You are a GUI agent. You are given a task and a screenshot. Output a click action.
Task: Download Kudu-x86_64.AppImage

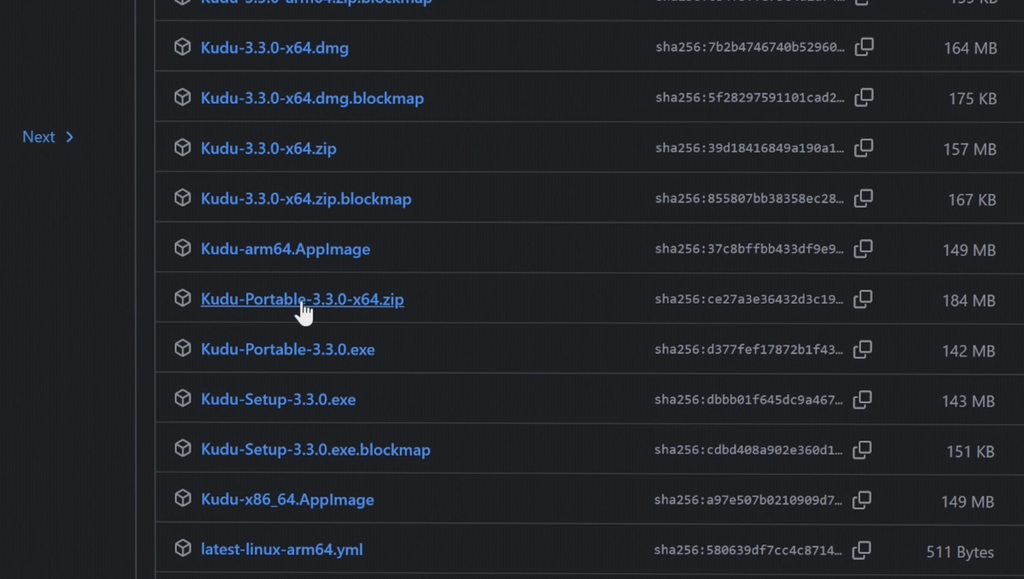[287, 500]
